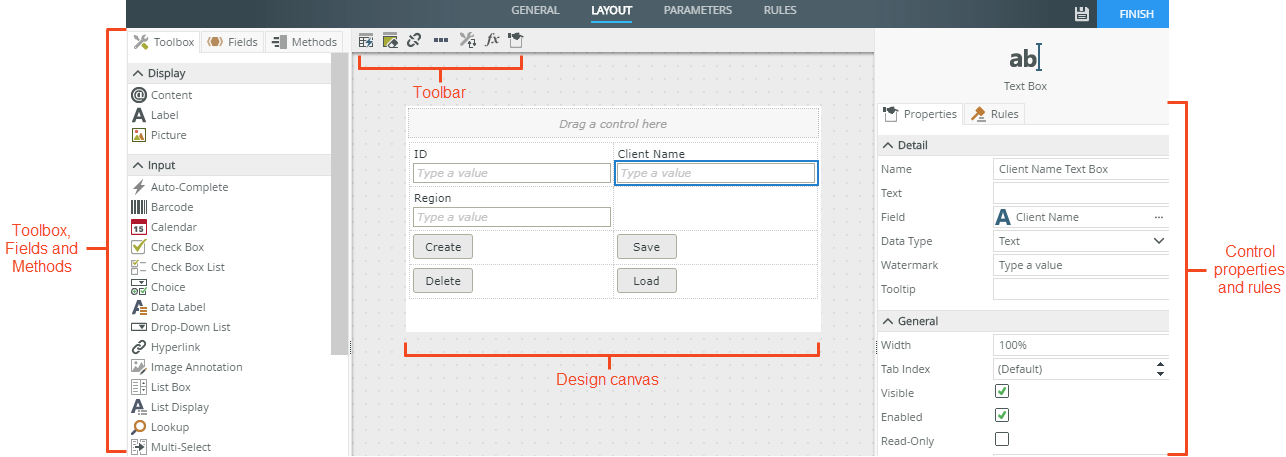This screenshot has width=1286, height=457.
Task: Select the Check Box control in toolbox
Action: click(x=168, y=247)
